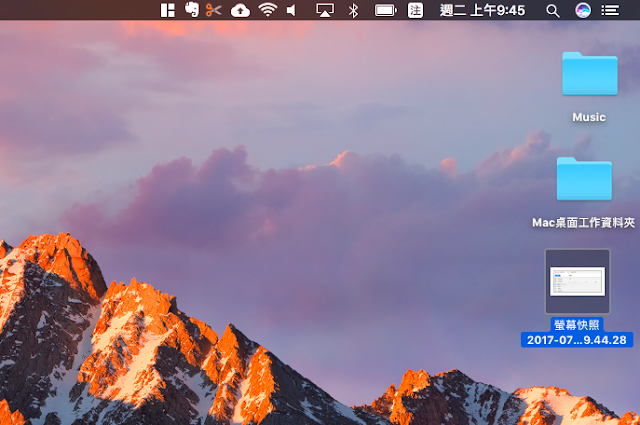This screenshot has width=640, height=425.
Task: Open the Evernote elephant menu bar icon
Action: 191,10
